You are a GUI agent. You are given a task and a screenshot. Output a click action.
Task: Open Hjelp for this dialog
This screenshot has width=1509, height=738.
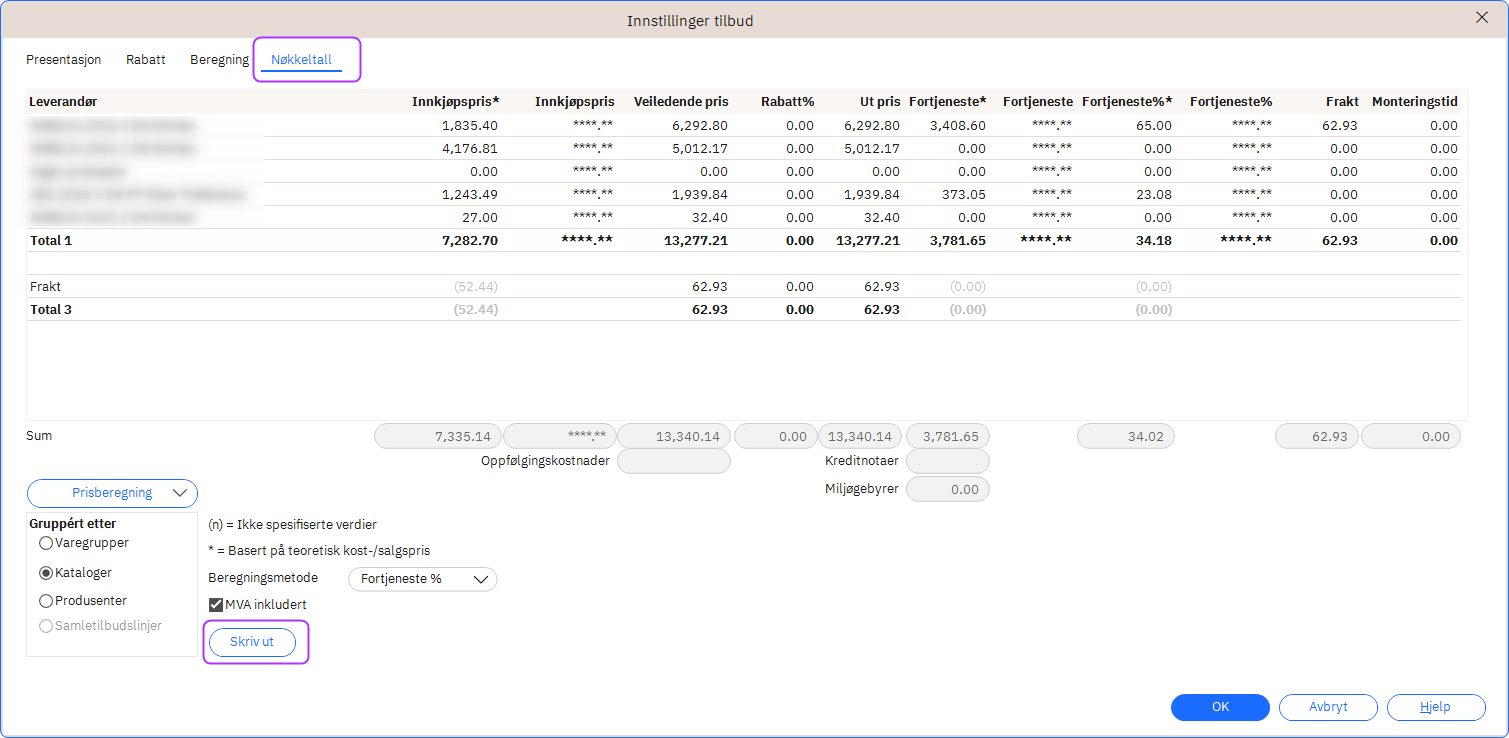(x=1435, y=707)
